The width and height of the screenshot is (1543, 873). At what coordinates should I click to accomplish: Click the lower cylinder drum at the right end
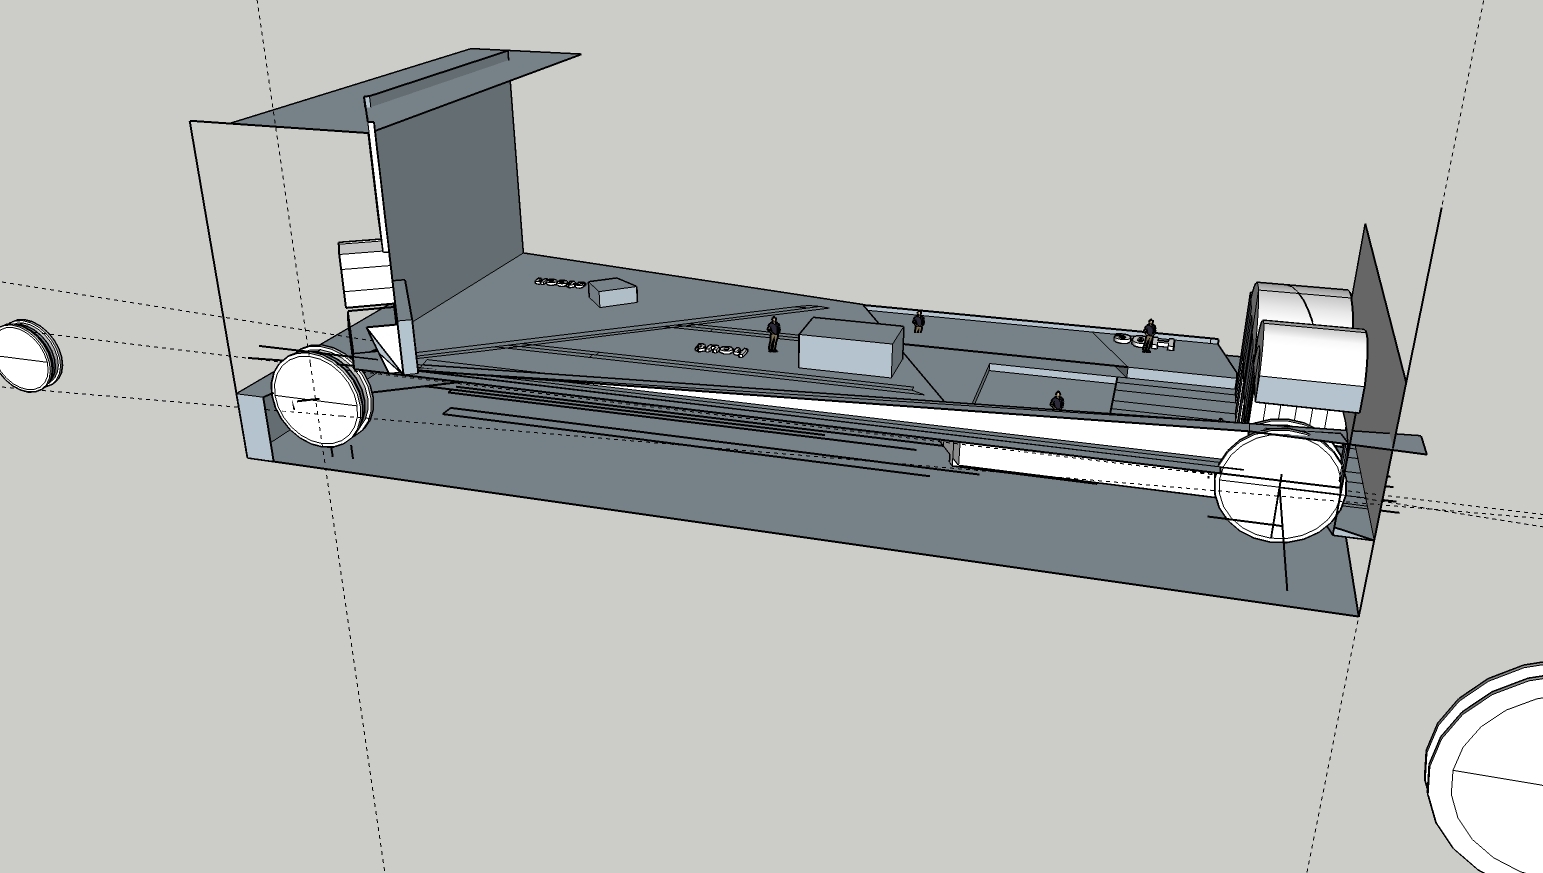click(x=1312, y=366)
